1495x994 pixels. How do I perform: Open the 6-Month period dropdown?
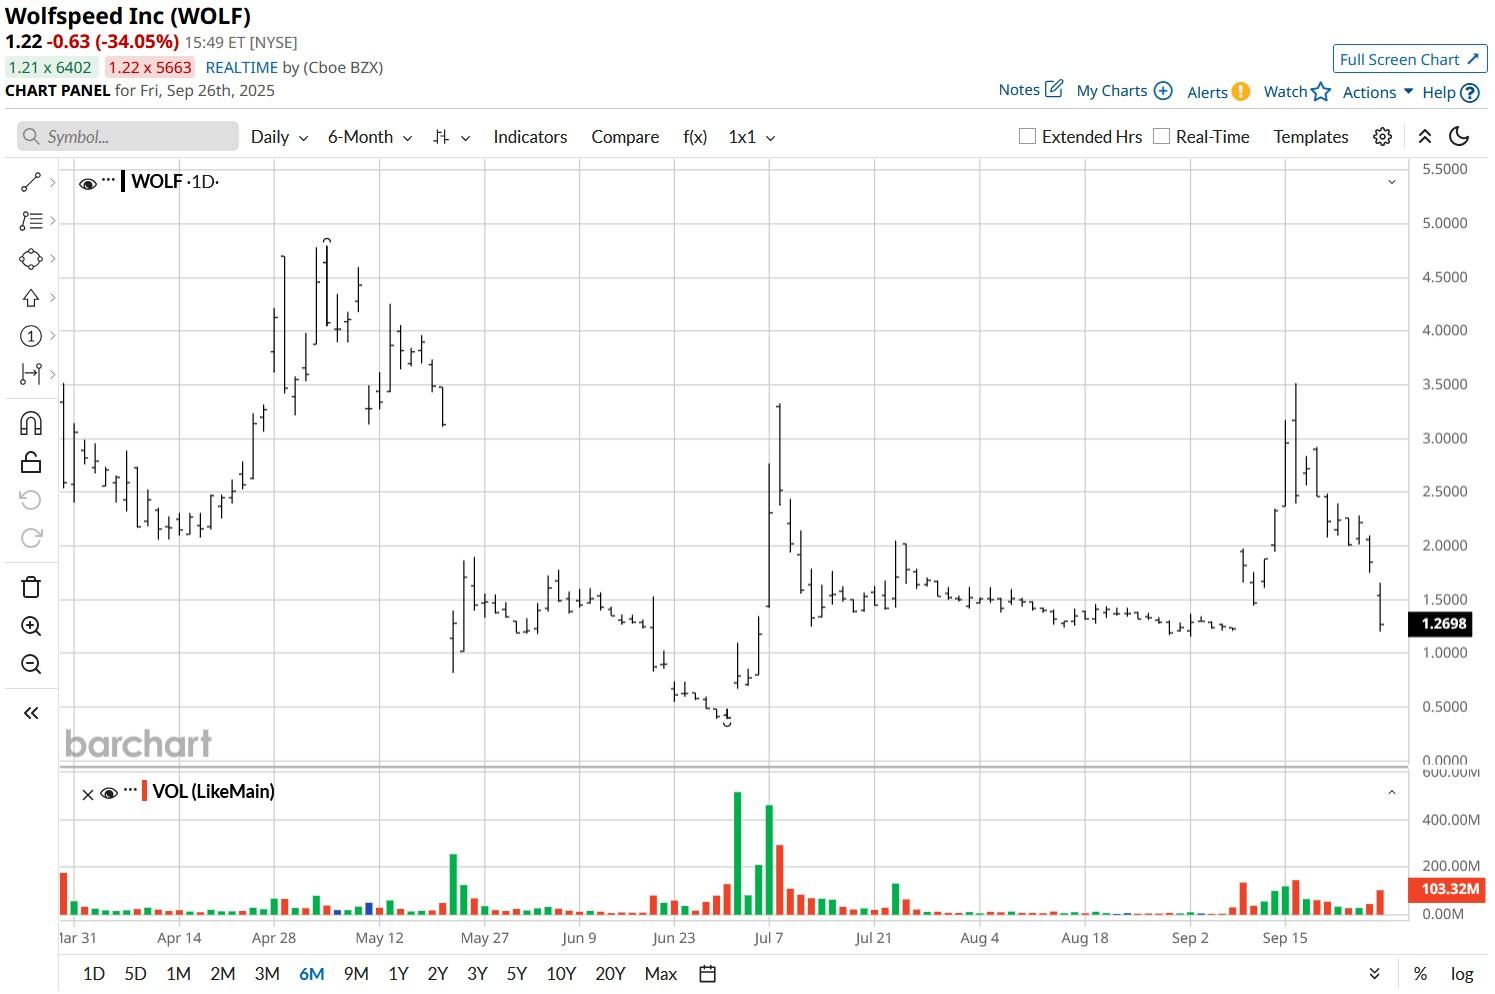tap(370, 137)
